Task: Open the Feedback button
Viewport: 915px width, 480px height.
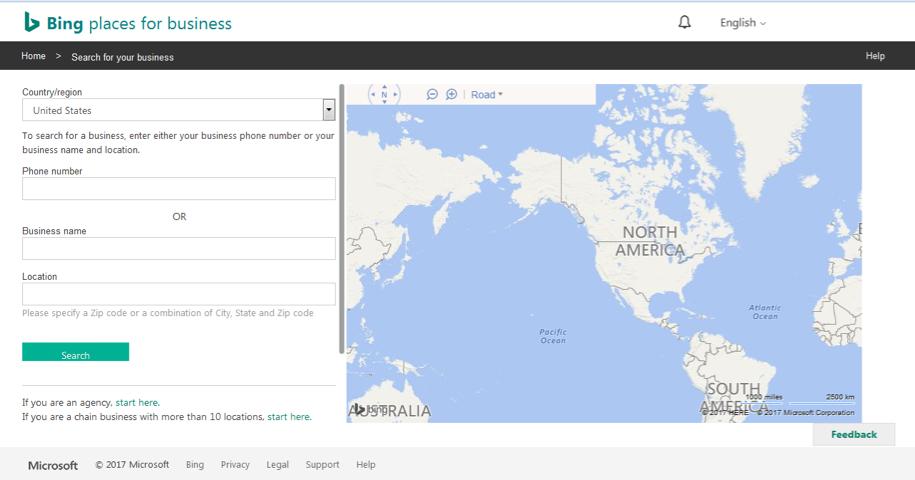Action: pos(854,435)
